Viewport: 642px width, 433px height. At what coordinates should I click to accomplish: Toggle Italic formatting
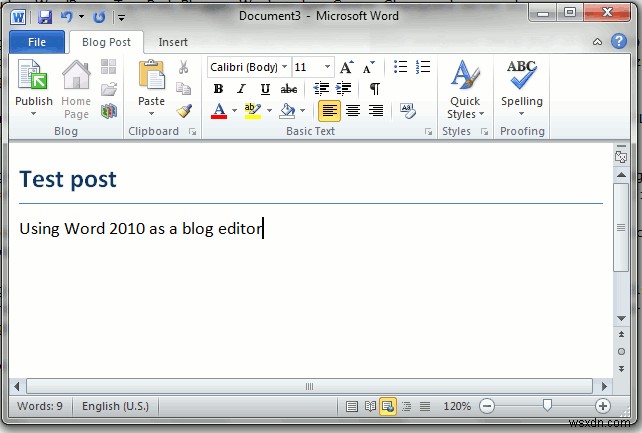tap(242, 88)
